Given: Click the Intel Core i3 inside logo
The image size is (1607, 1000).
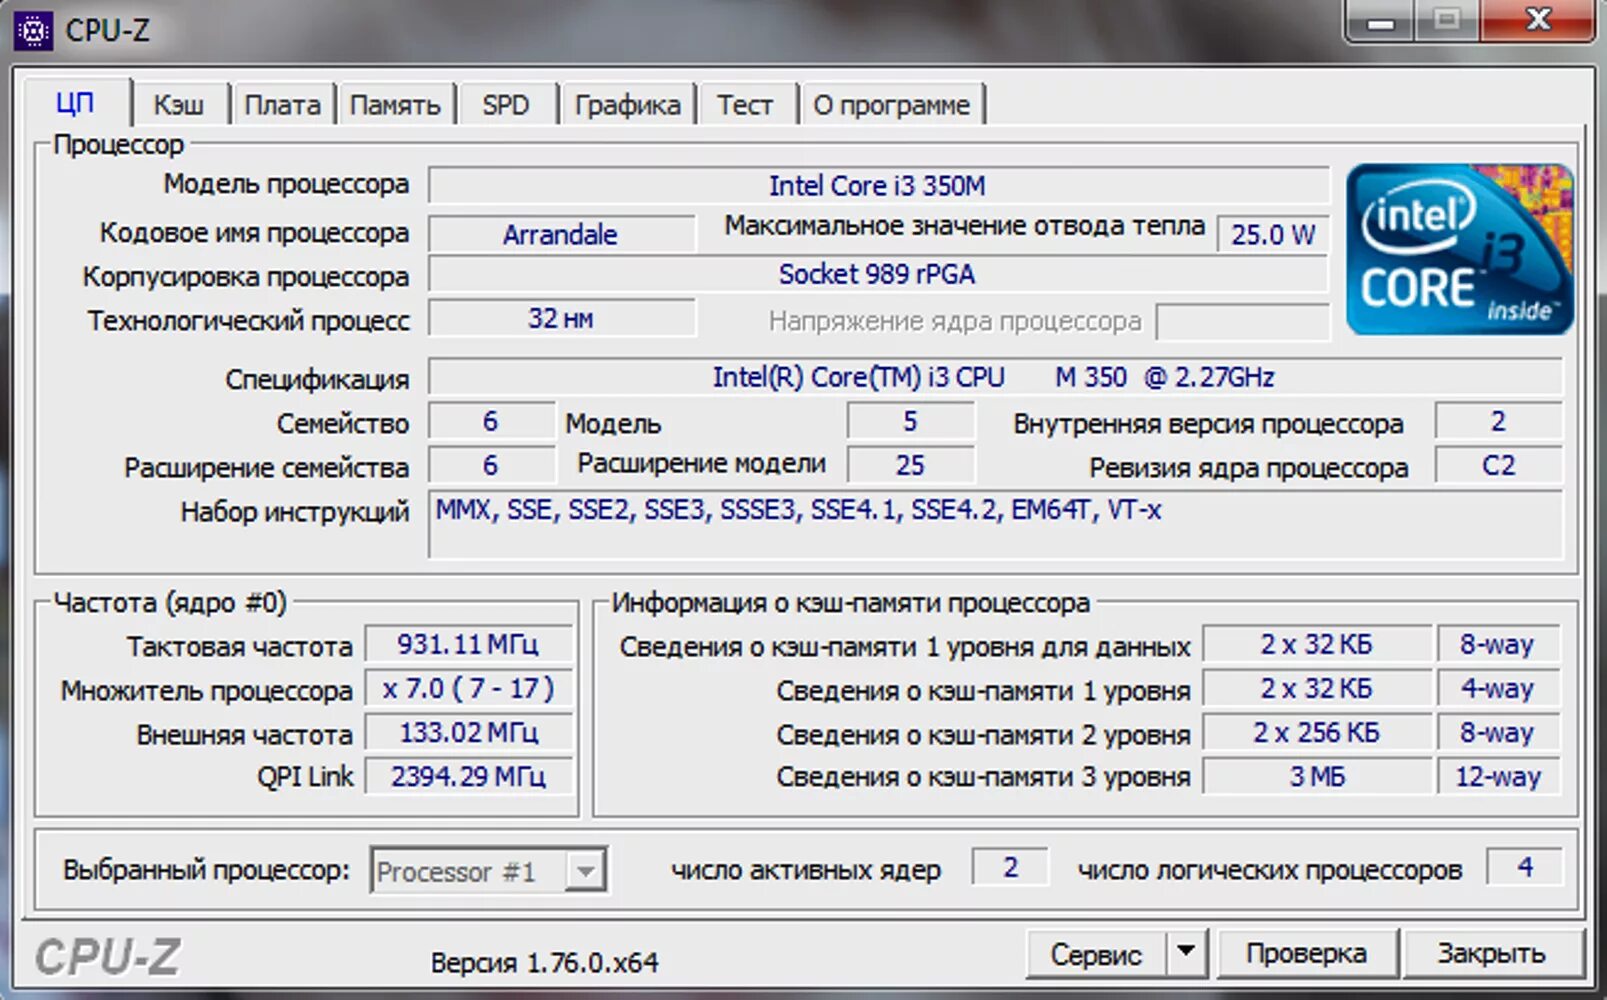Looking at the screenshot, I should tap(1459, 249).
